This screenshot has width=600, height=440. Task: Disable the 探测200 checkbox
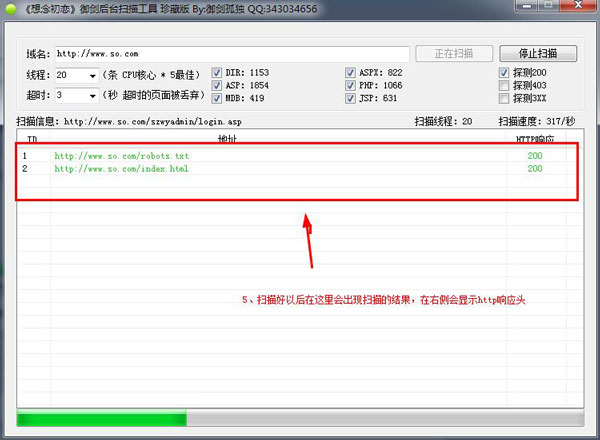[x=504, y=73]
